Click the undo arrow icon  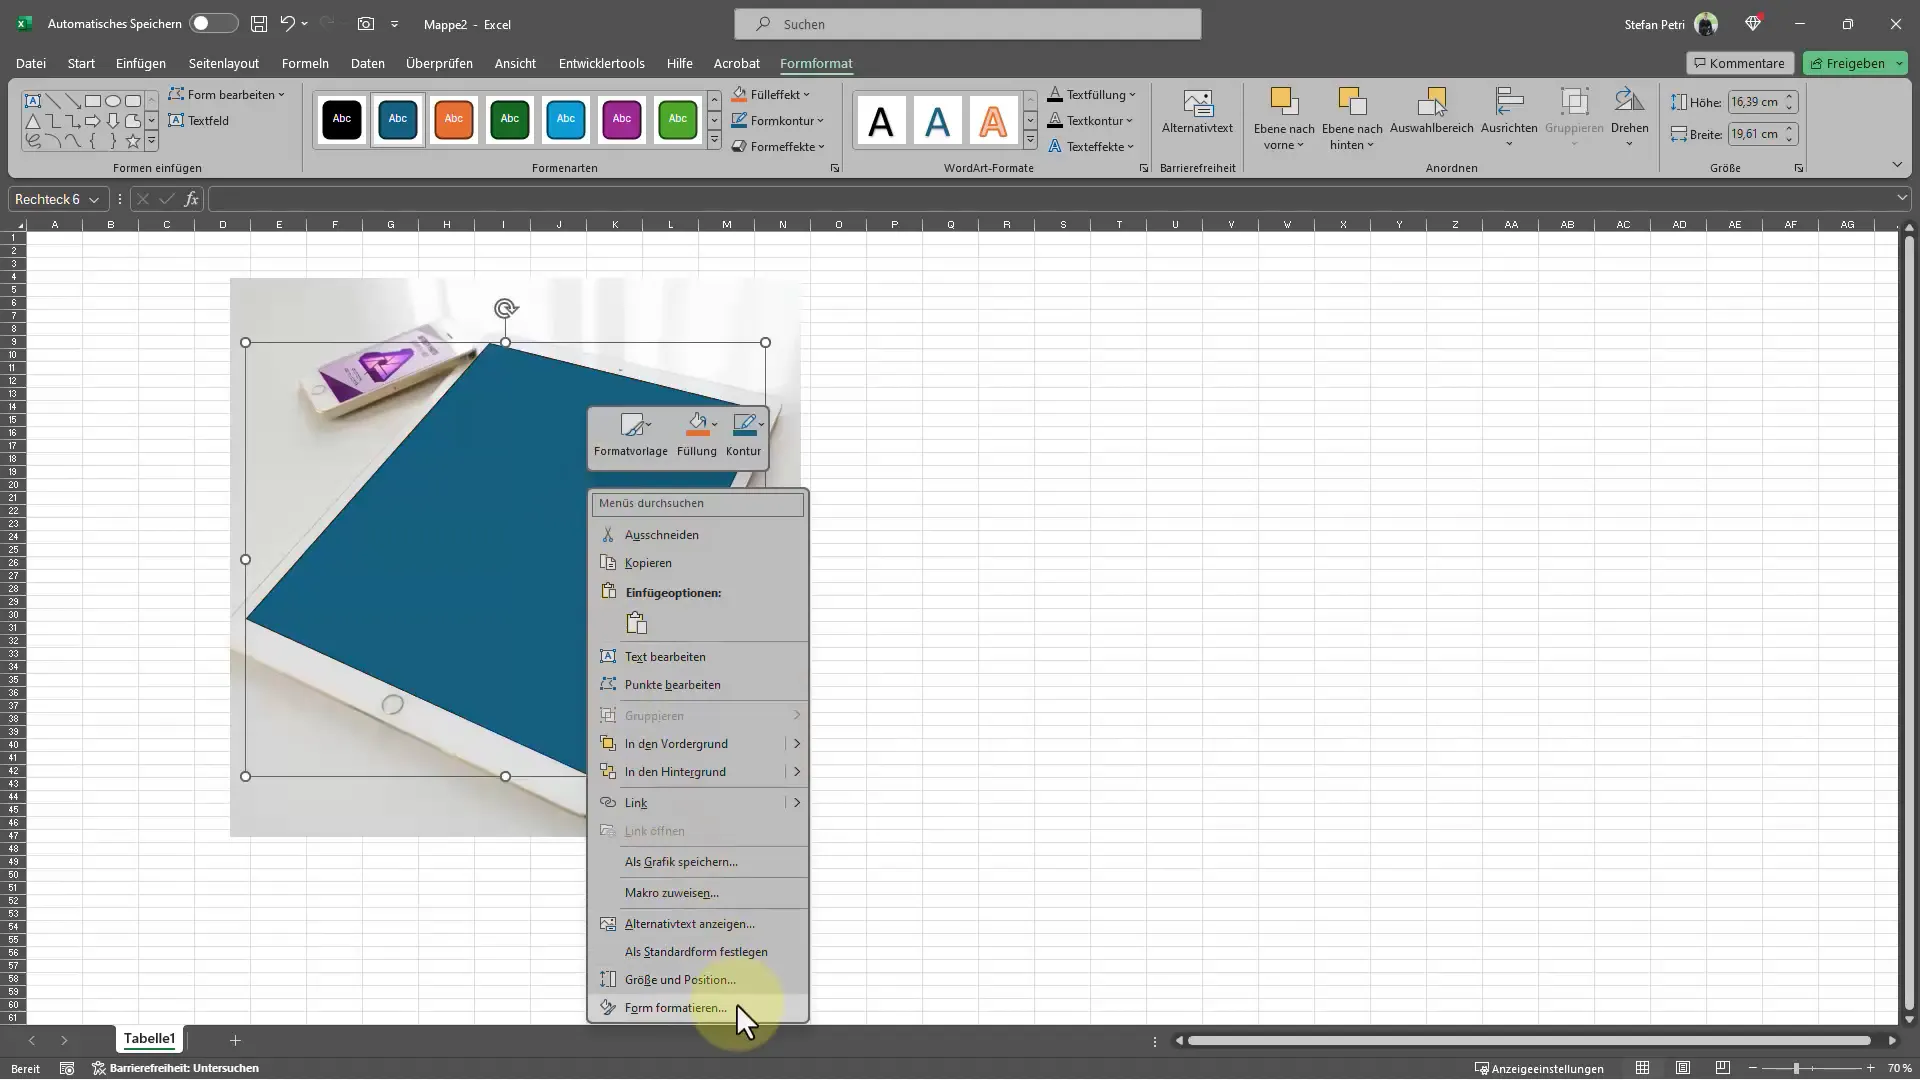[288, 23]
